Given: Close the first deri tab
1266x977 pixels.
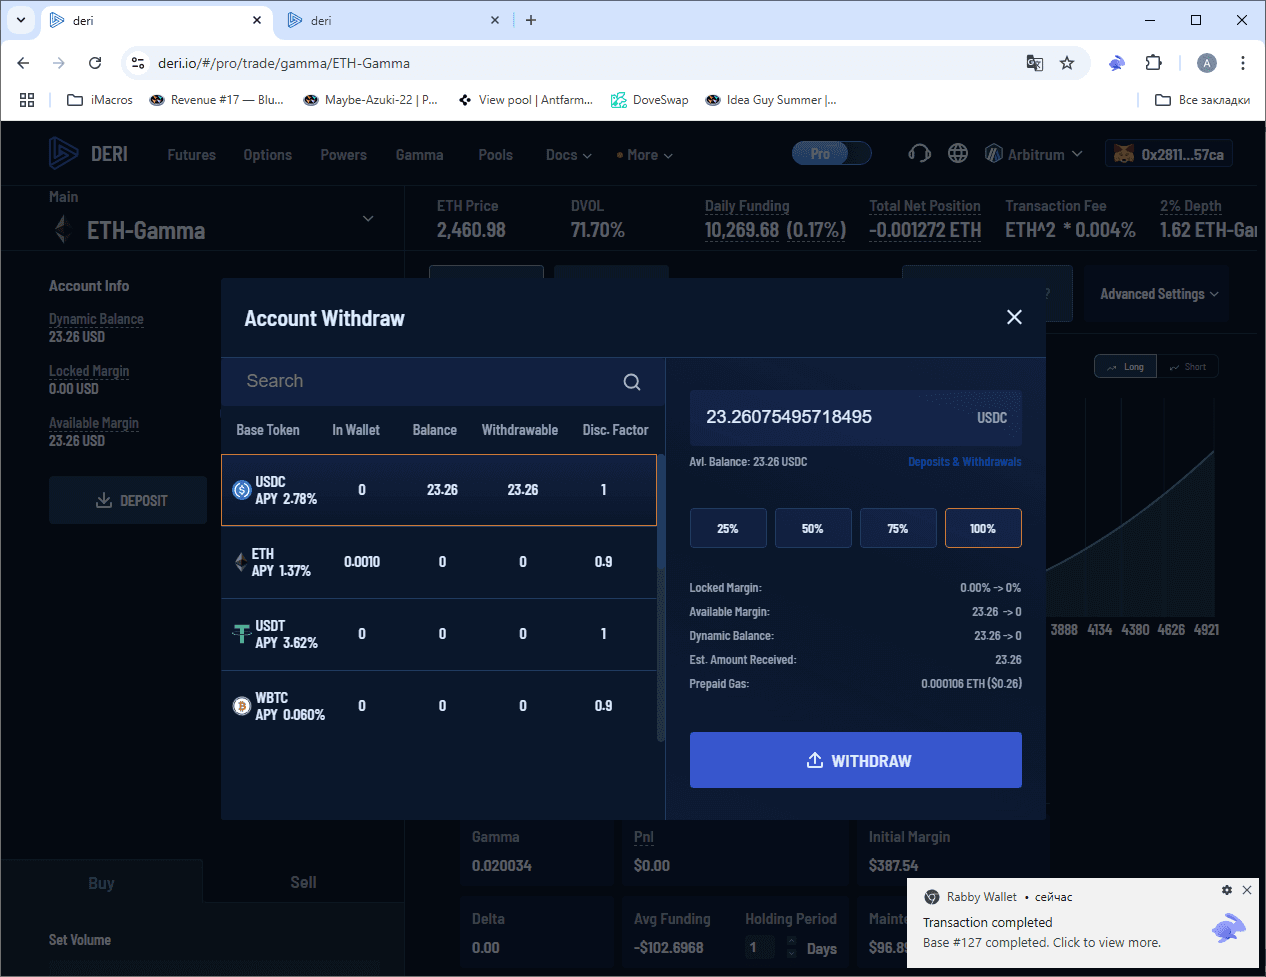Looking at the screenshot, I should (x=257, y=20).
